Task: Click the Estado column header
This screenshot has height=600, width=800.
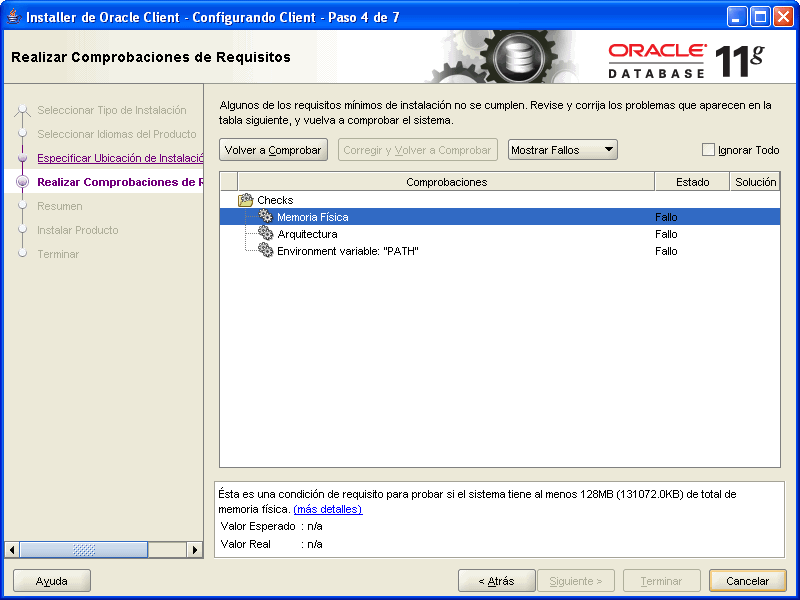Action: coord(692,182)
